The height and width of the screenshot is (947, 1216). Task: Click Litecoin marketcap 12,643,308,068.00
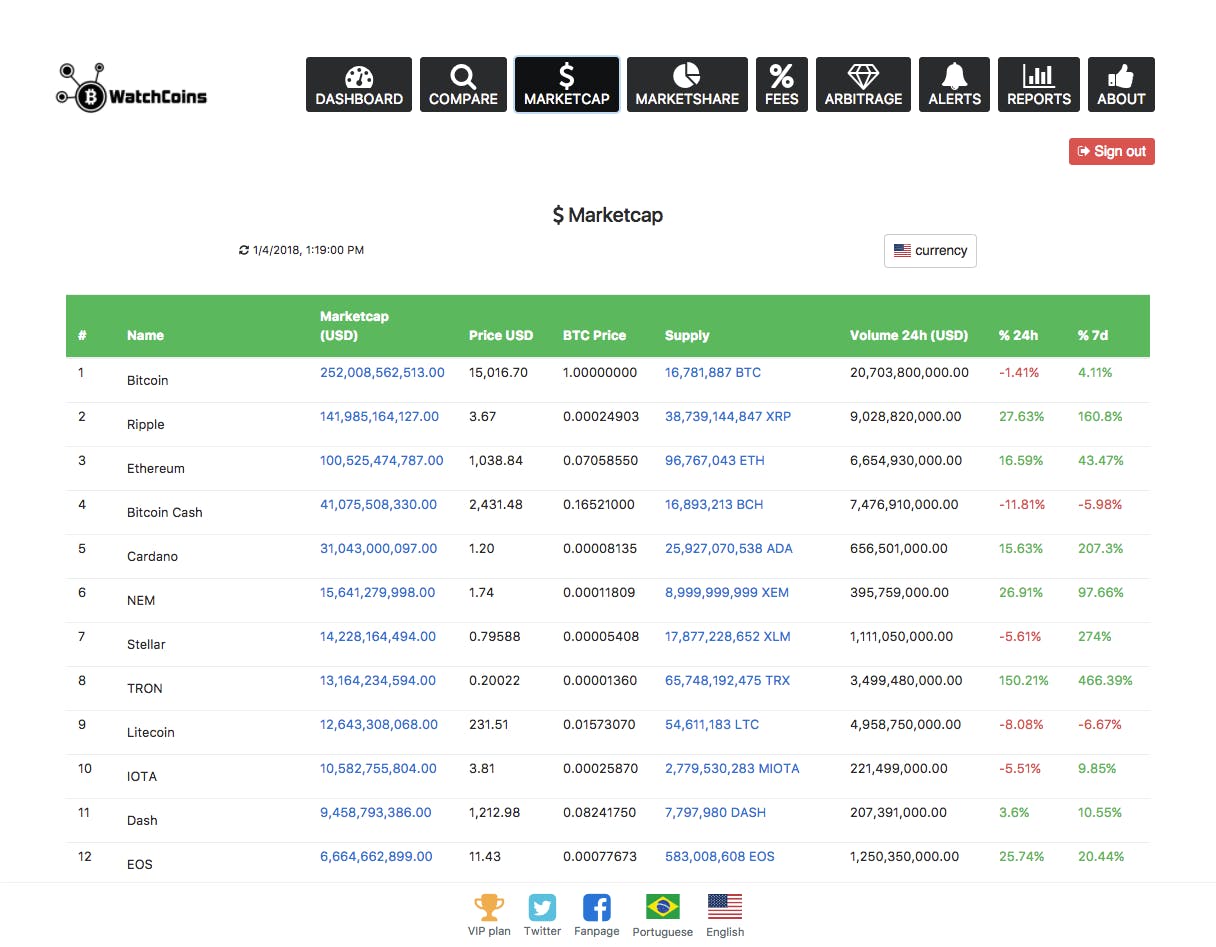pyautogui.click(x=379, y=724)
